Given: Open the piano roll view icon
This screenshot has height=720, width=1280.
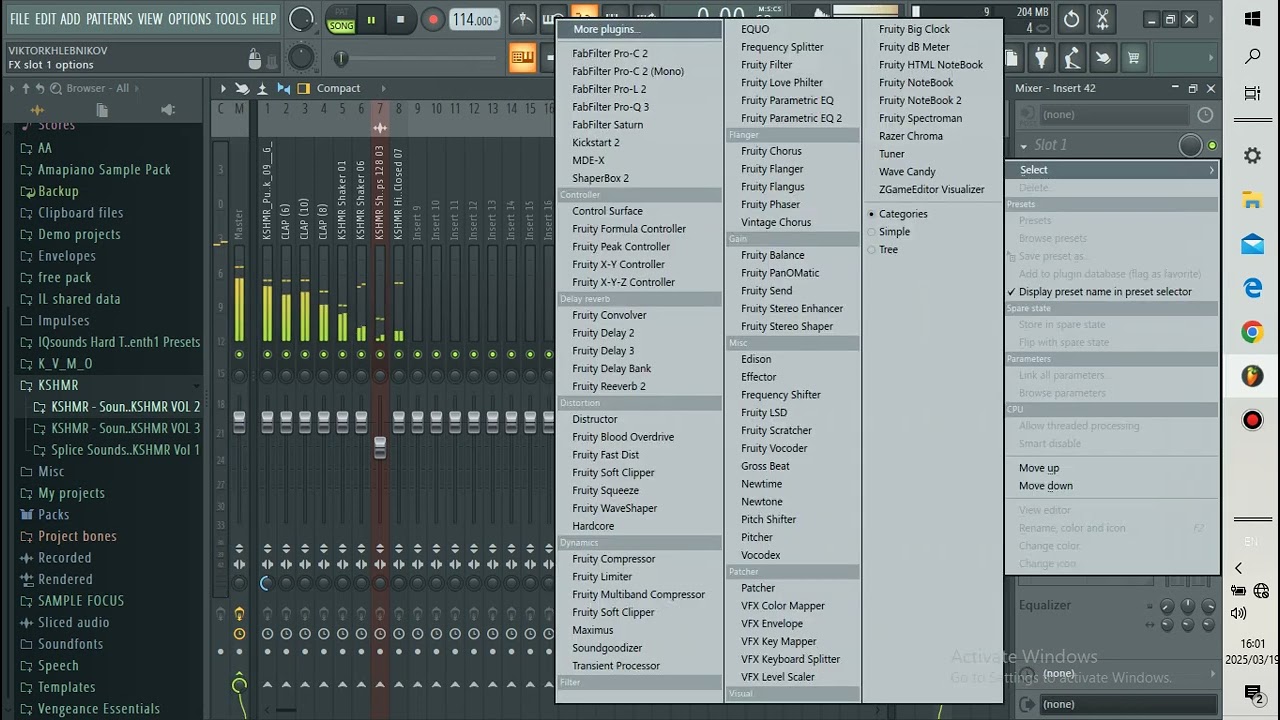Looking at the screenshot, I should 522,58.
